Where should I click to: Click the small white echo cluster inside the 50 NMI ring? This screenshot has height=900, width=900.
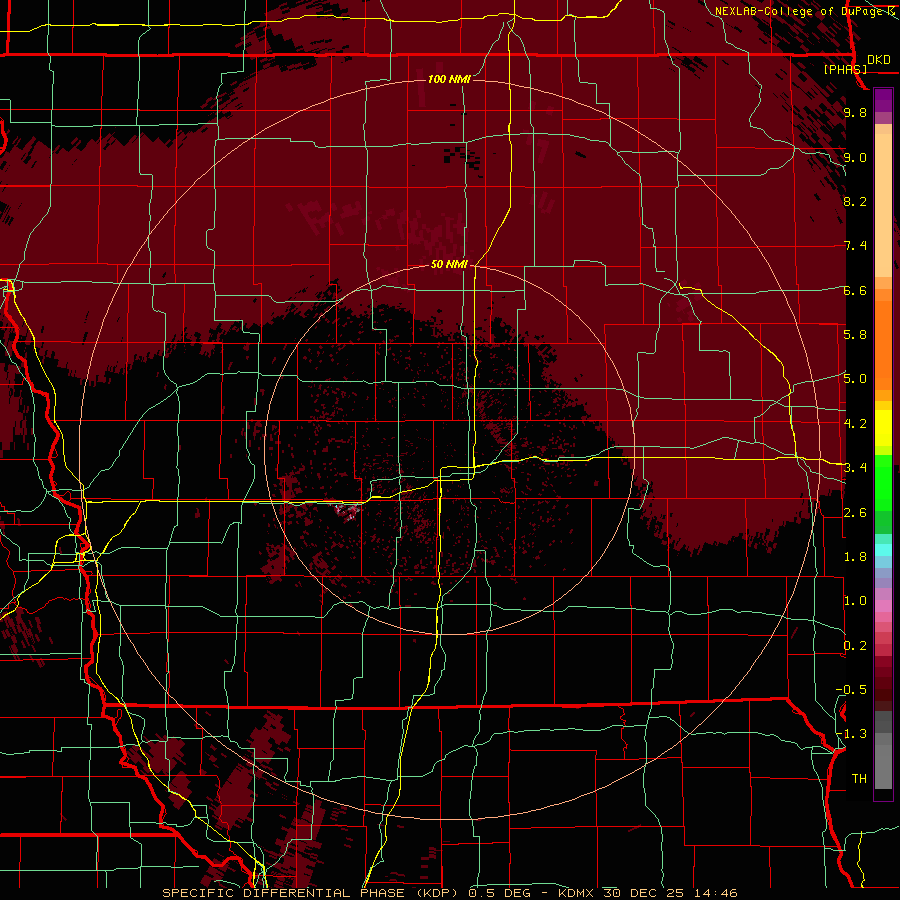[347, 510]
